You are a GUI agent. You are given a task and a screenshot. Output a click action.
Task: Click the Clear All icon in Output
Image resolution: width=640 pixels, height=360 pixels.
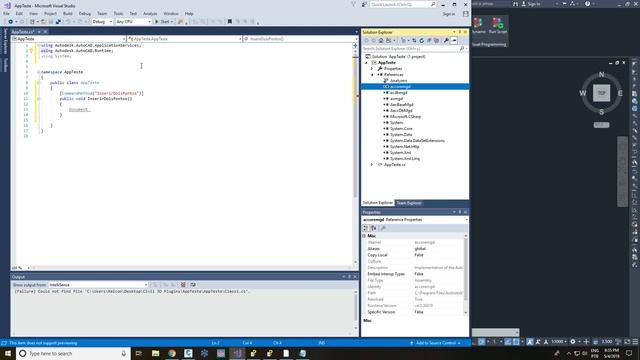183,284
